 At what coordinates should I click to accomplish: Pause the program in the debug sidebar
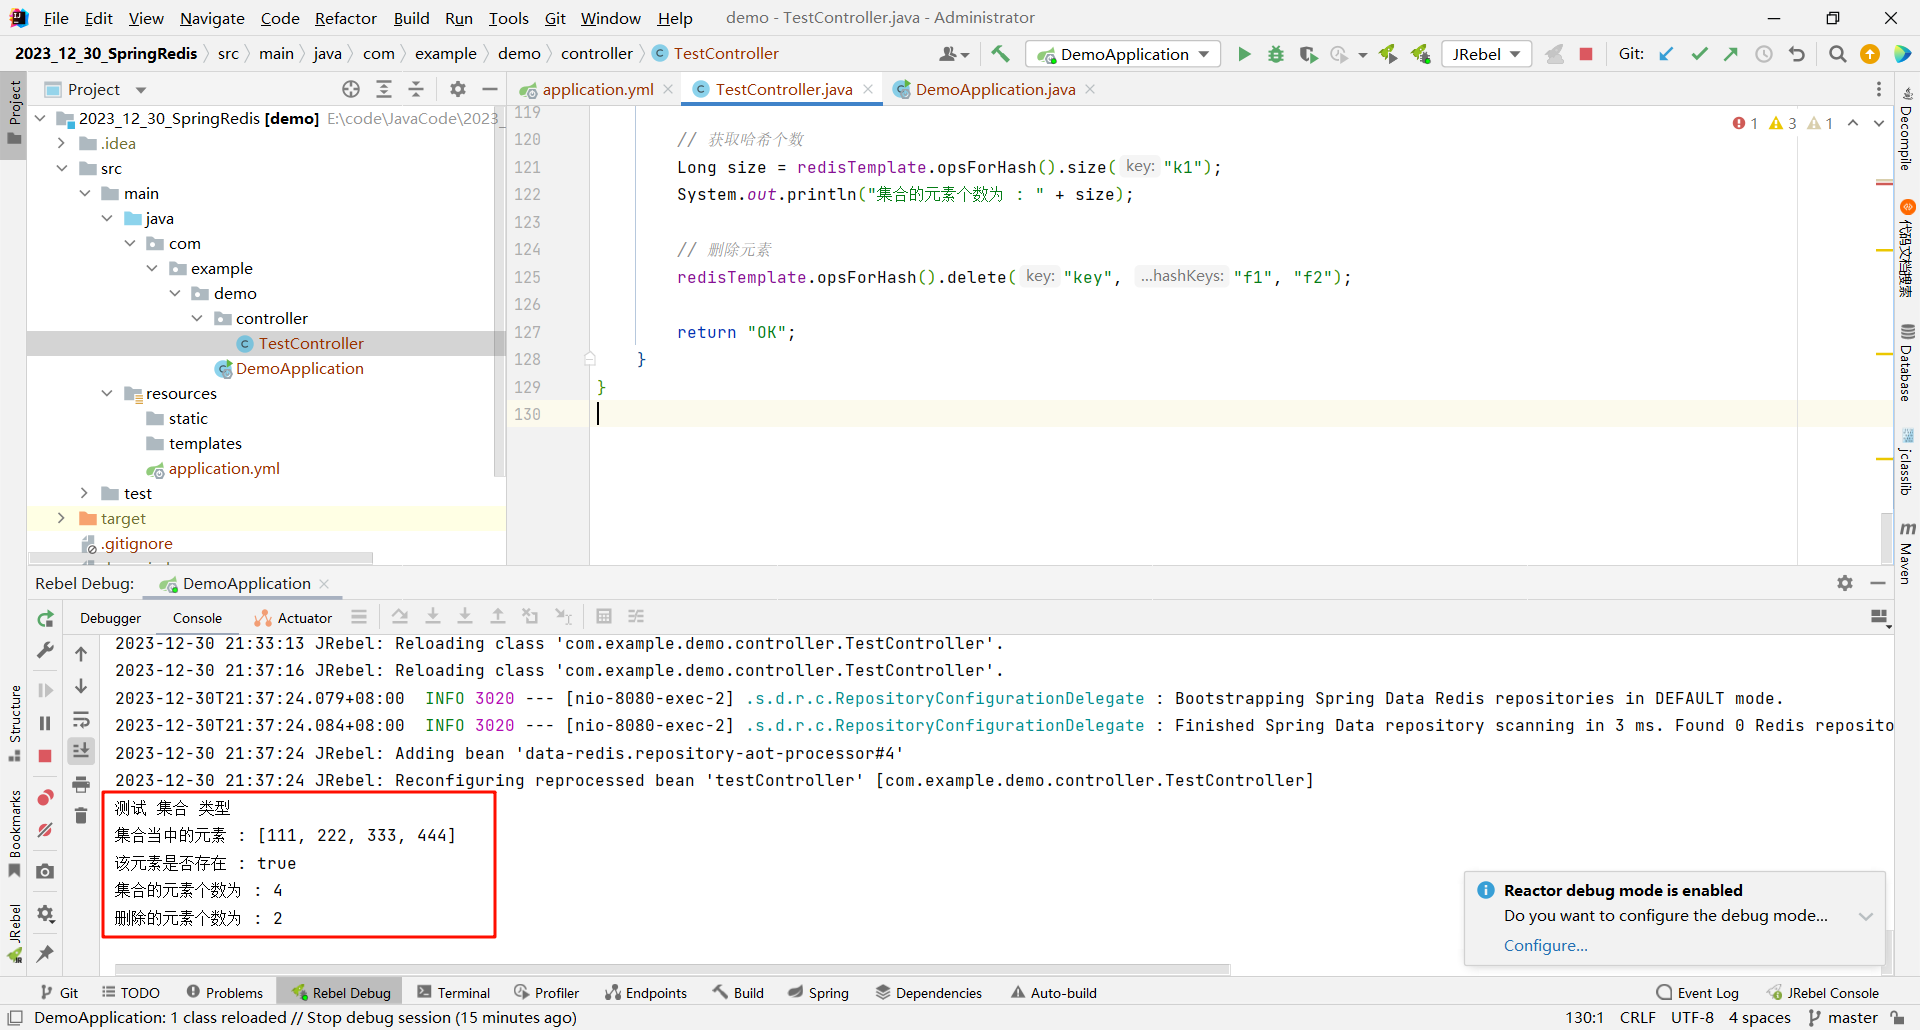45,723
